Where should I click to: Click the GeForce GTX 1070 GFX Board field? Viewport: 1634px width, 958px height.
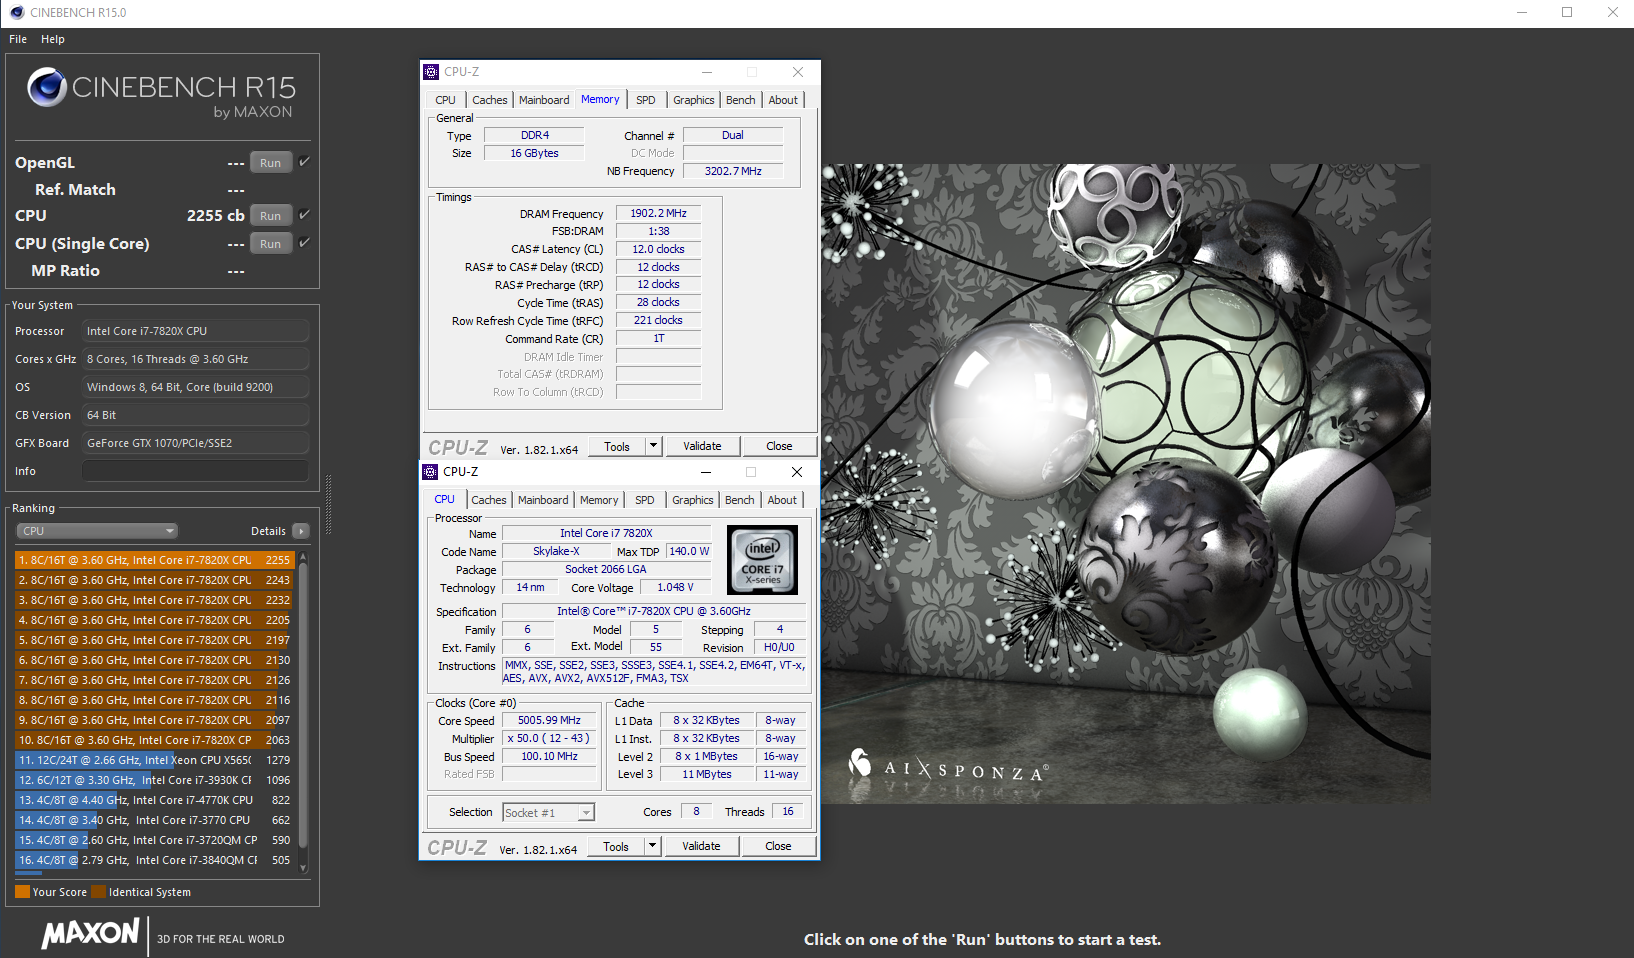pyautogui.click(x=195, y=443)
